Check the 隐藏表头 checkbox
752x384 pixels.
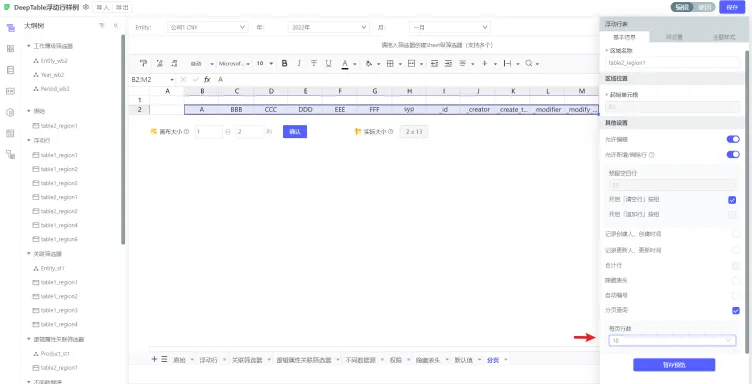click(x=736, y=280)
